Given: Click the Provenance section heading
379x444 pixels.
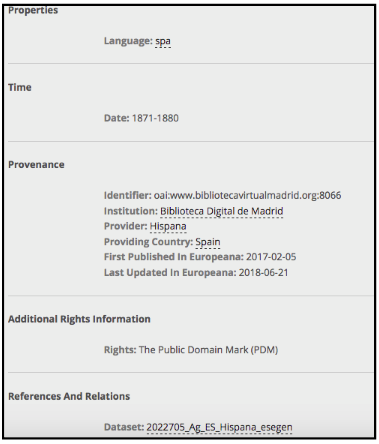Looking at the screenshot, I should pos(36,165).
